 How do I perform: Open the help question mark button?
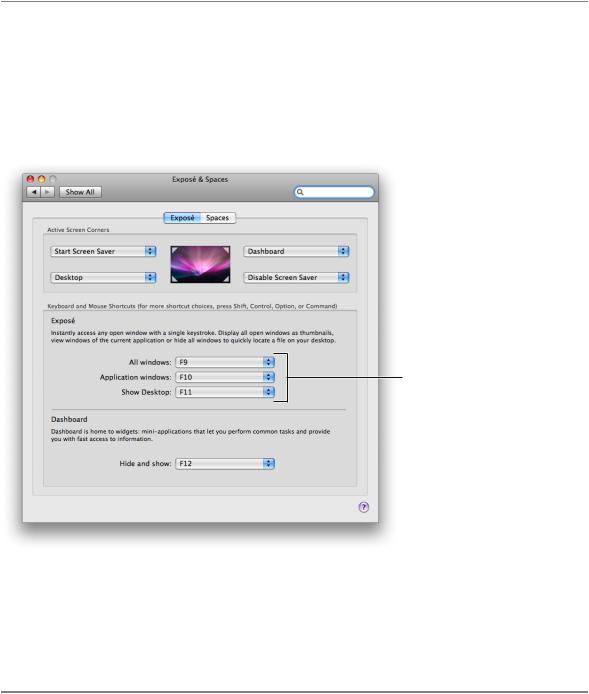(363, 507)
